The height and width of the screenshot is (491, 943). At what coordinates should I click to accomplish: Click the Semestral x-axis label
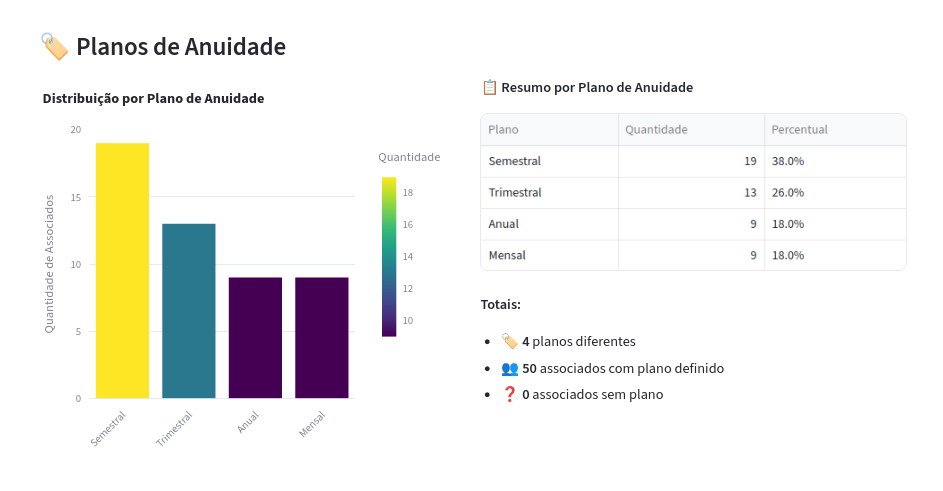coord(109,427)
